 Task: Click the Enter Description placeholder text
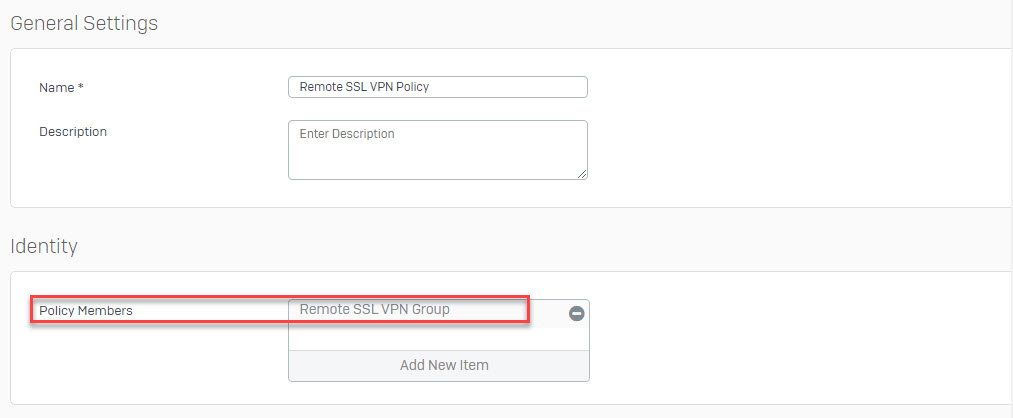point(347,134)
